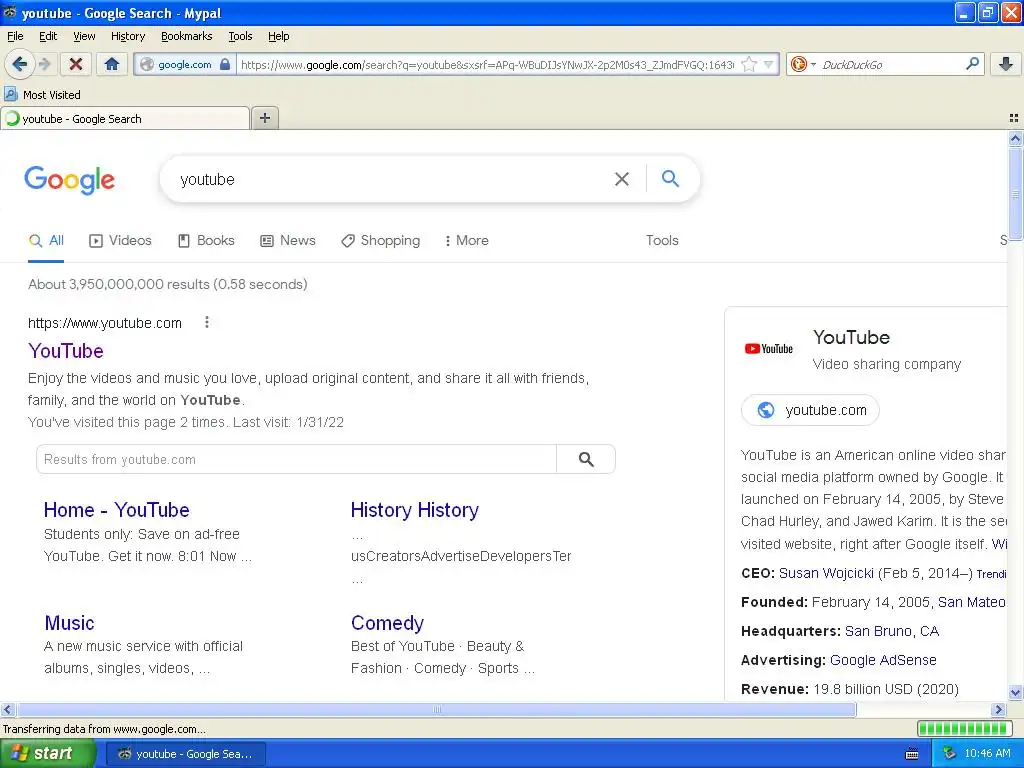The image size is (1024, 768).
Task: Open the View menu
Action: coord(84,36)
